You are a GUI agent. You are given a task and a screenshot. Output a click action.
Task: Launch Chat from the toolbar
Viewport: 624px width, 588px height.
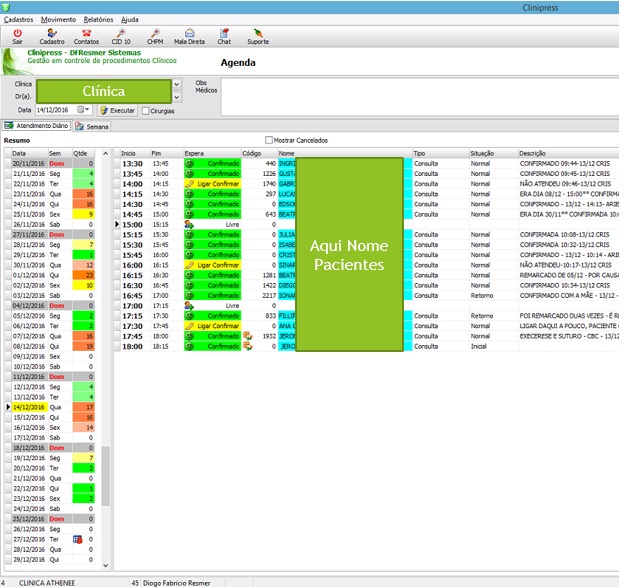click(x=224, y=34)
